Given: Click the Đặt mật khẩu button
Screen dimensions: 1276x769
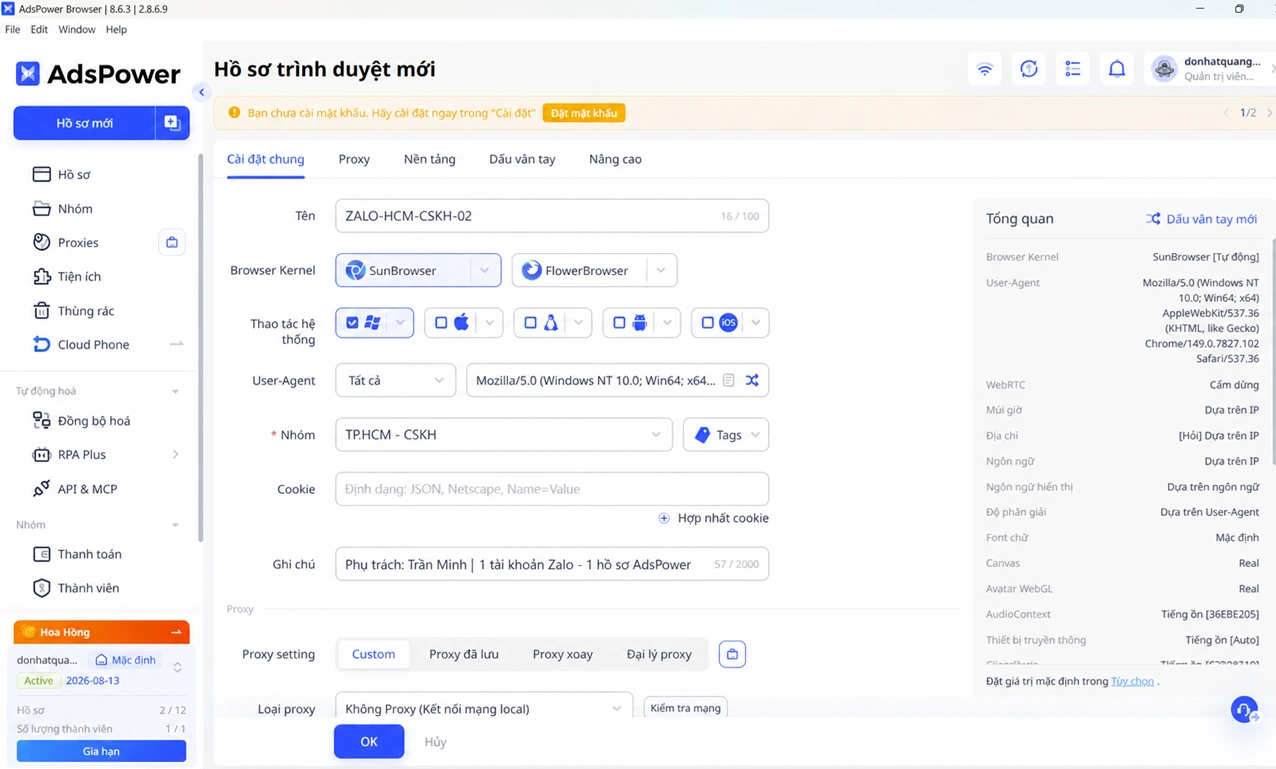Looking at the screenshot, I should point(584,113).
